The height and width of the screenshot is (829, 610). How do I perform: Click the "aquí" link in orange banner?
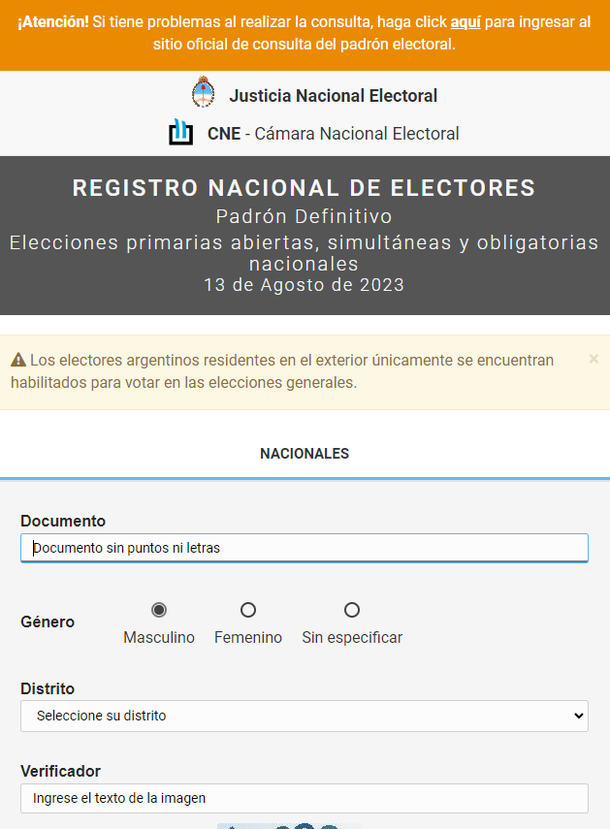pos(466,22)
